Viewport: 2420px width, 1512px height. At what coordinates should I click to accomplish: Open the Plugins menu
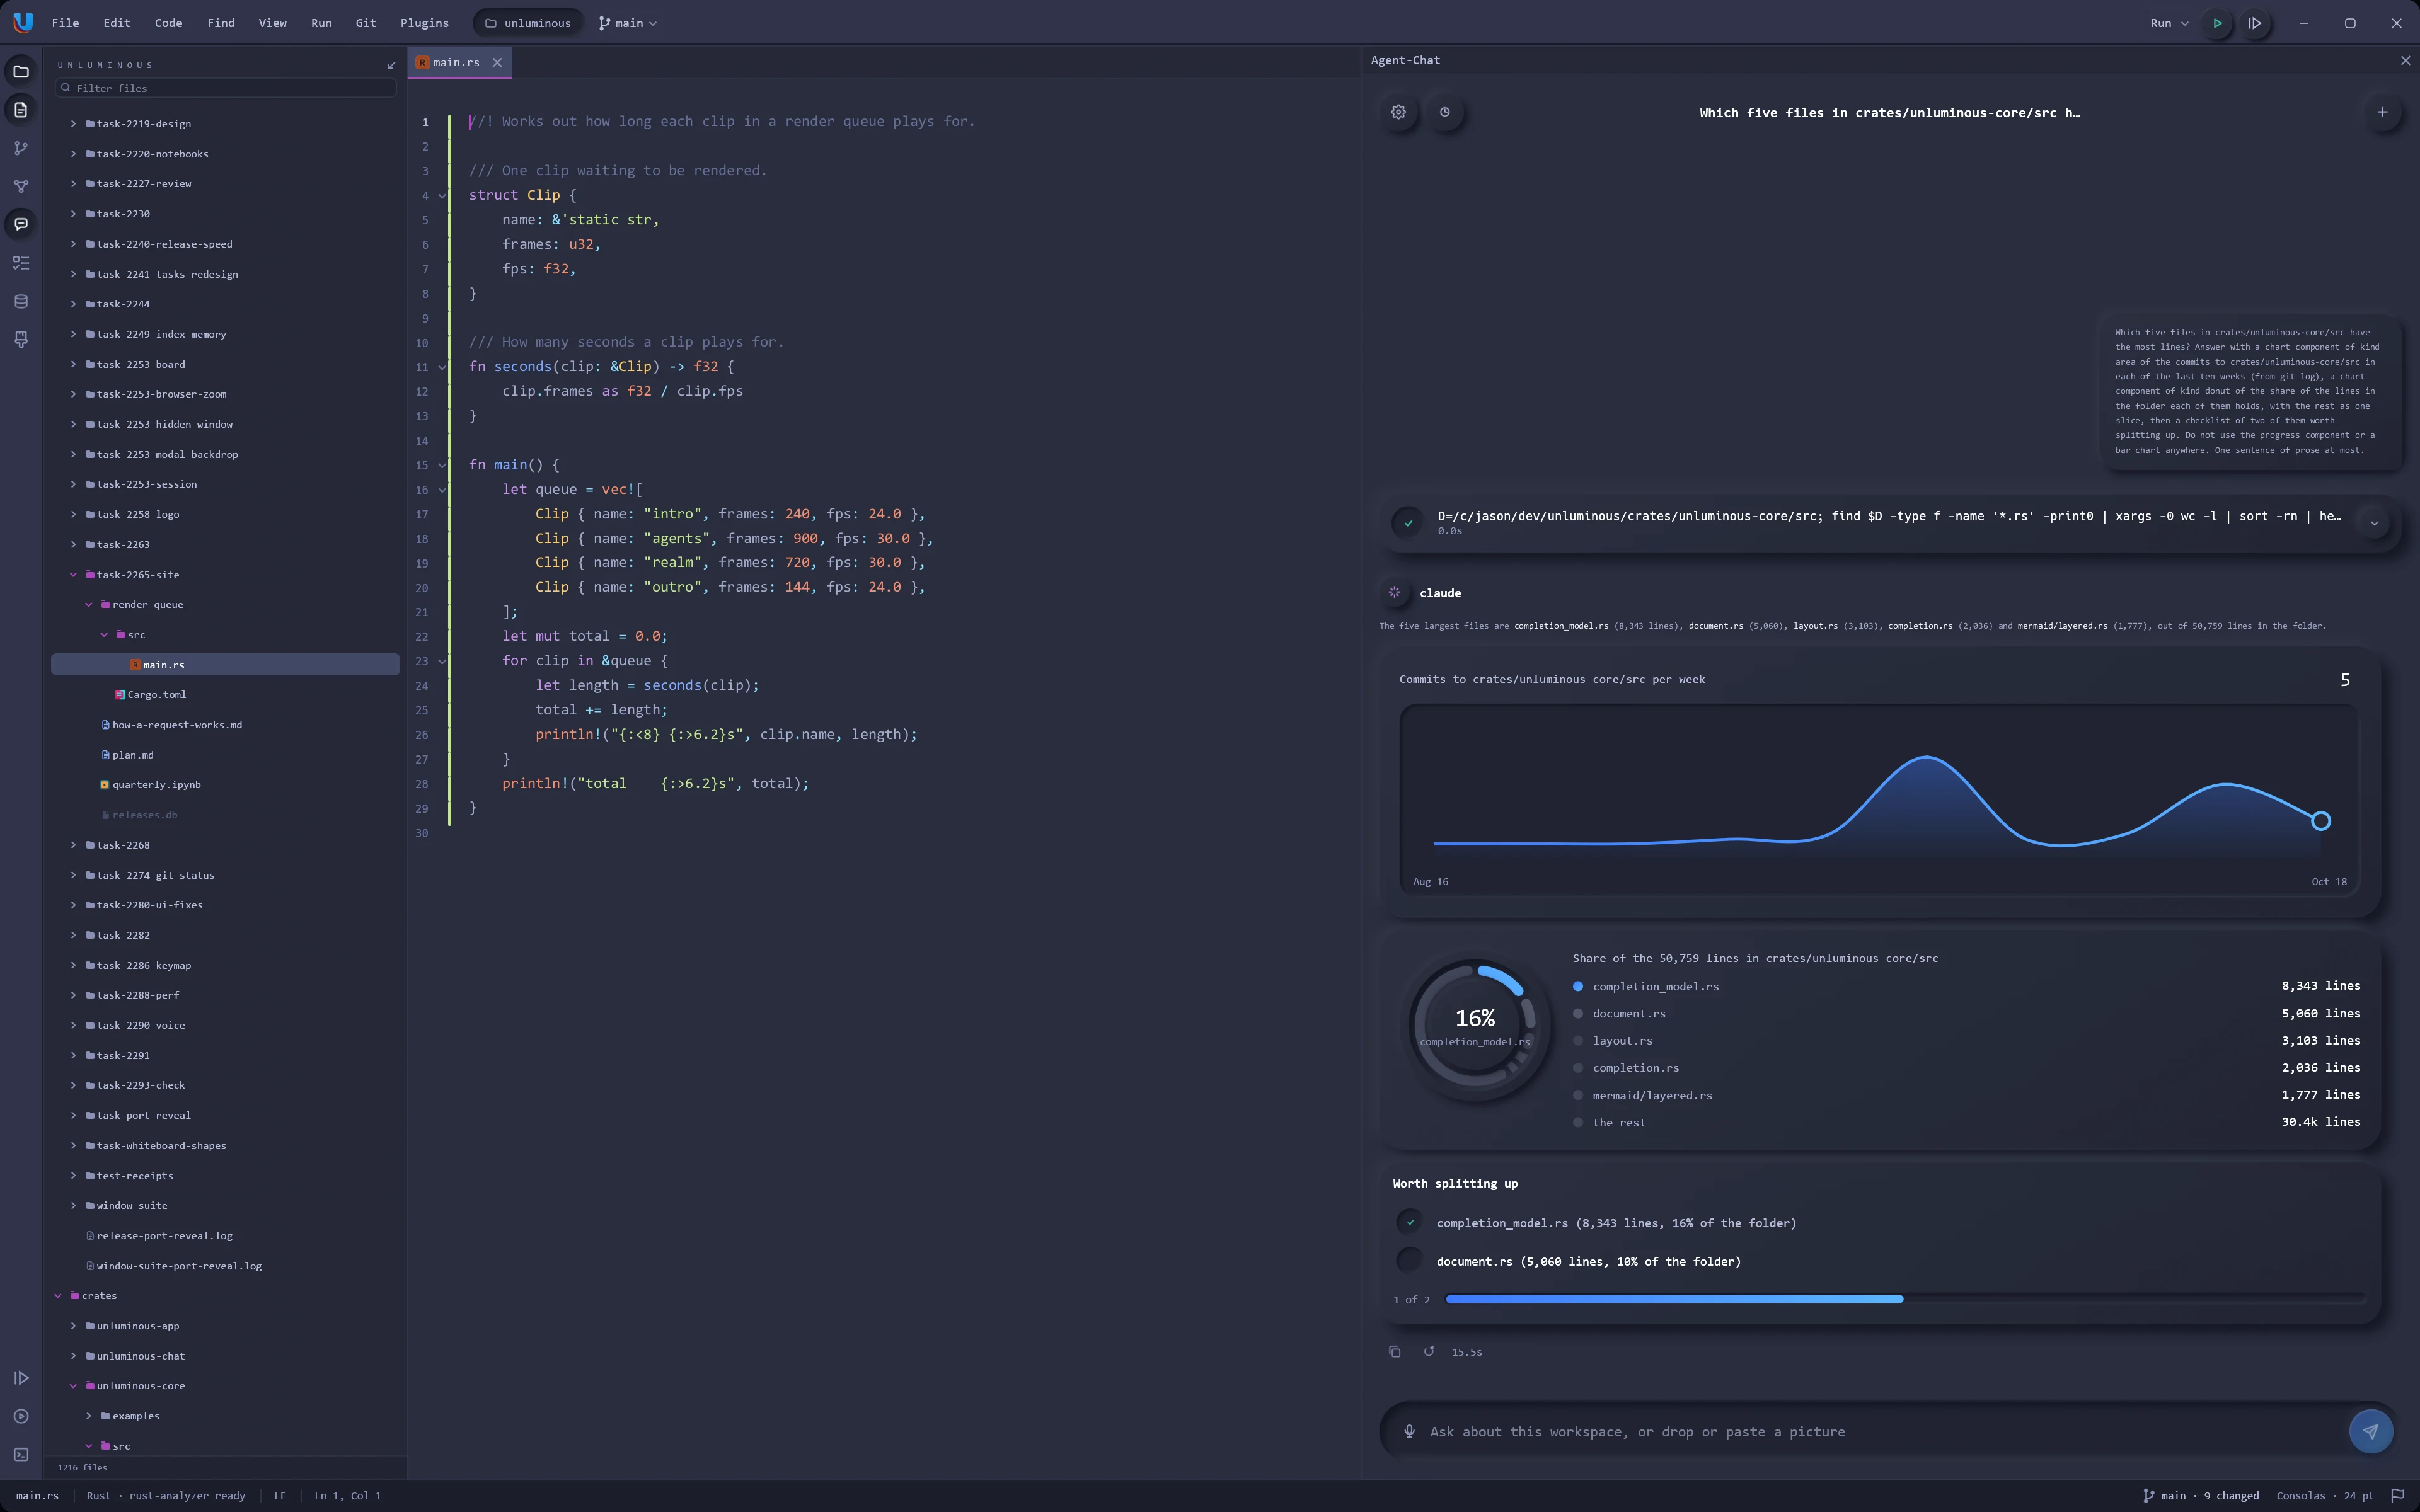[424, 23]
